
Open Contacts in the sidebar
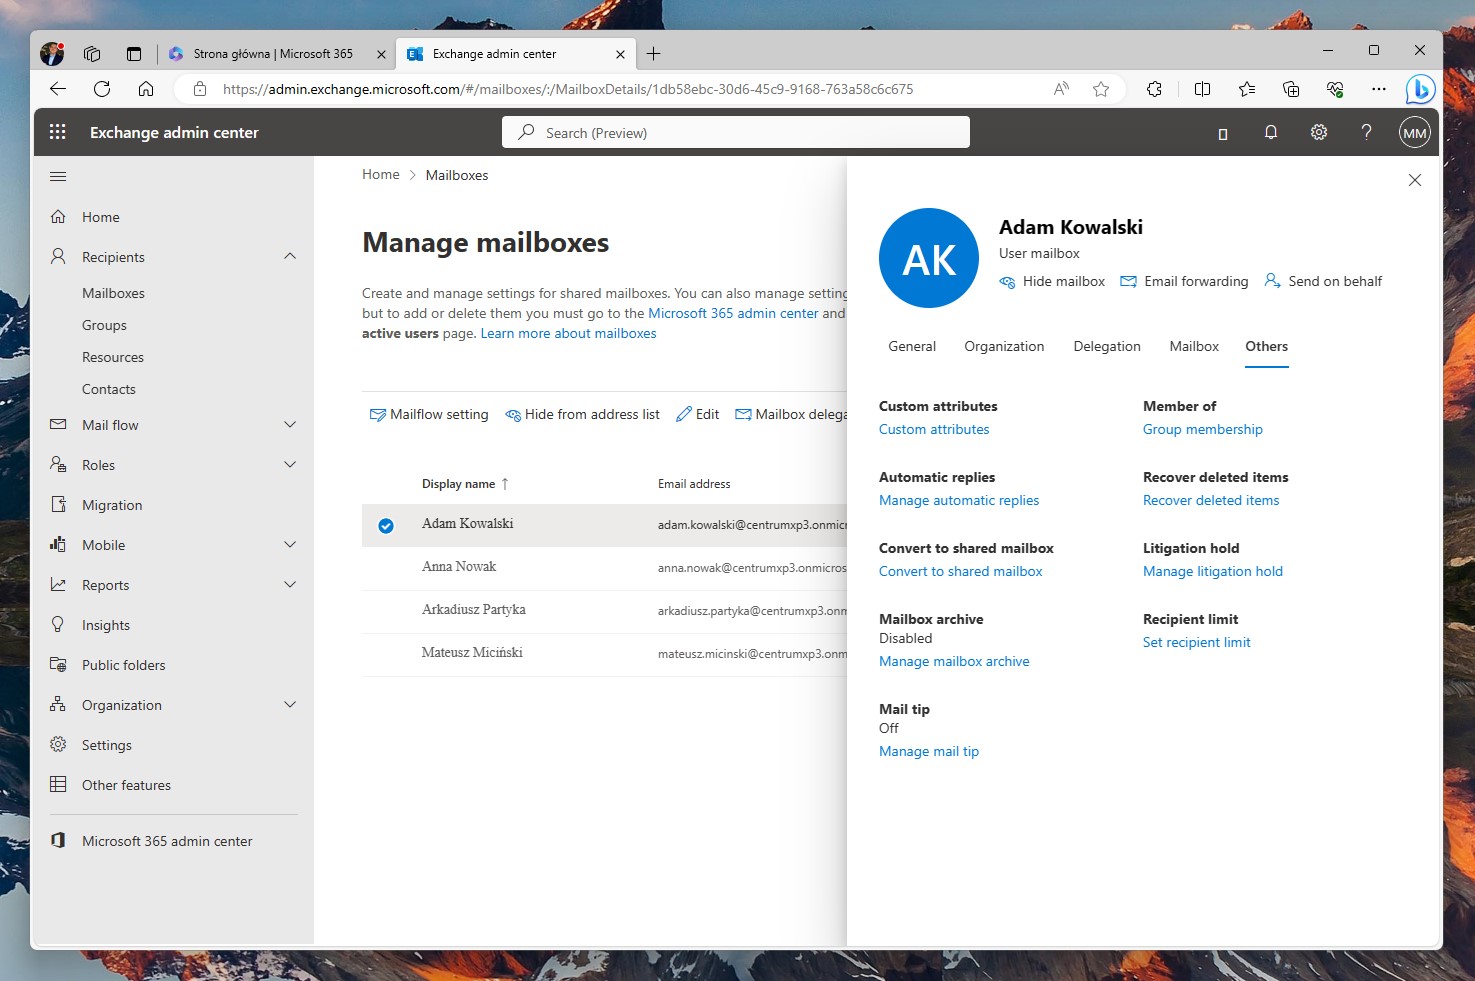point(108,389)
